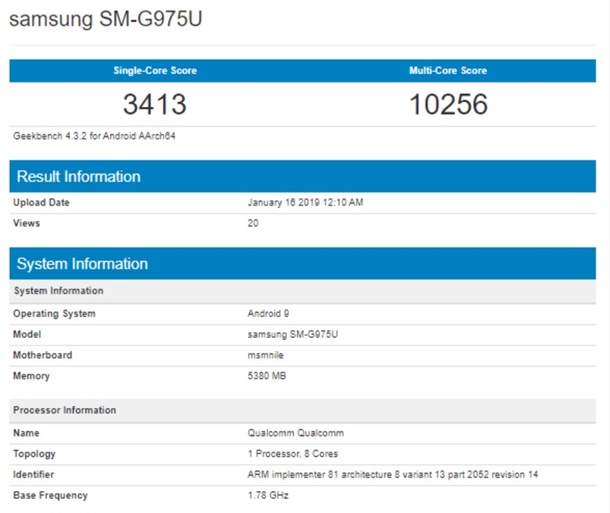The height and width of the screenshot is (513, 610).
Task: Click the Upload Date value January 16 2019
Action: tap(305, 203)
